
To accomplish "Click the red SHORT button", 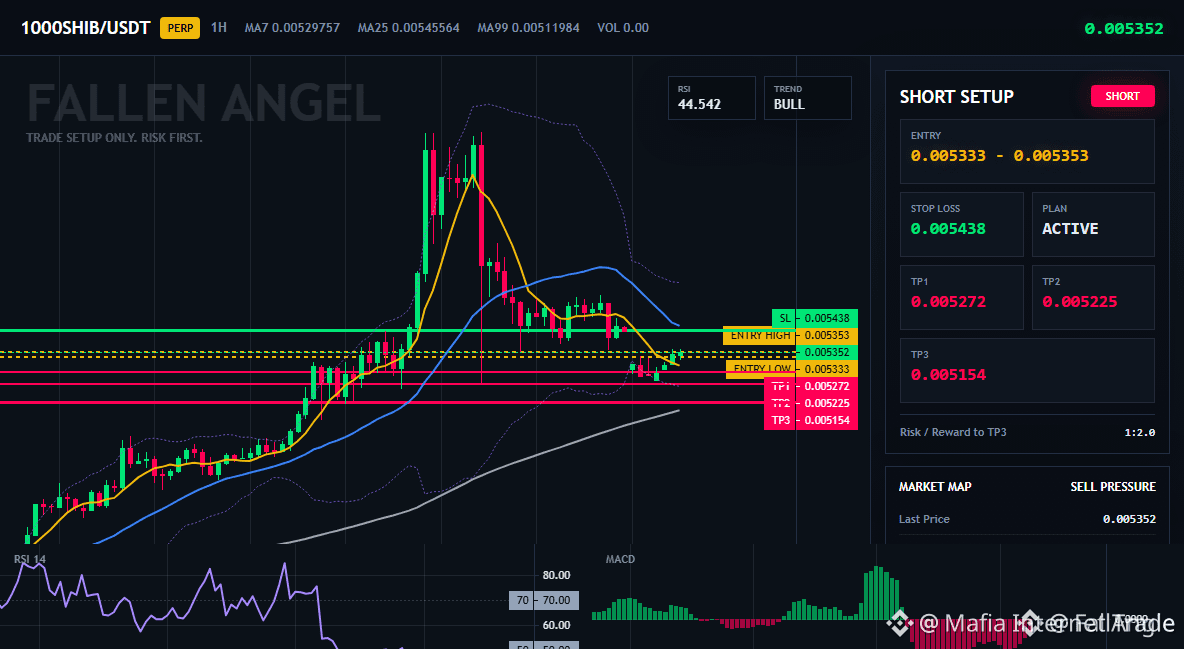I will (1122, 96).
